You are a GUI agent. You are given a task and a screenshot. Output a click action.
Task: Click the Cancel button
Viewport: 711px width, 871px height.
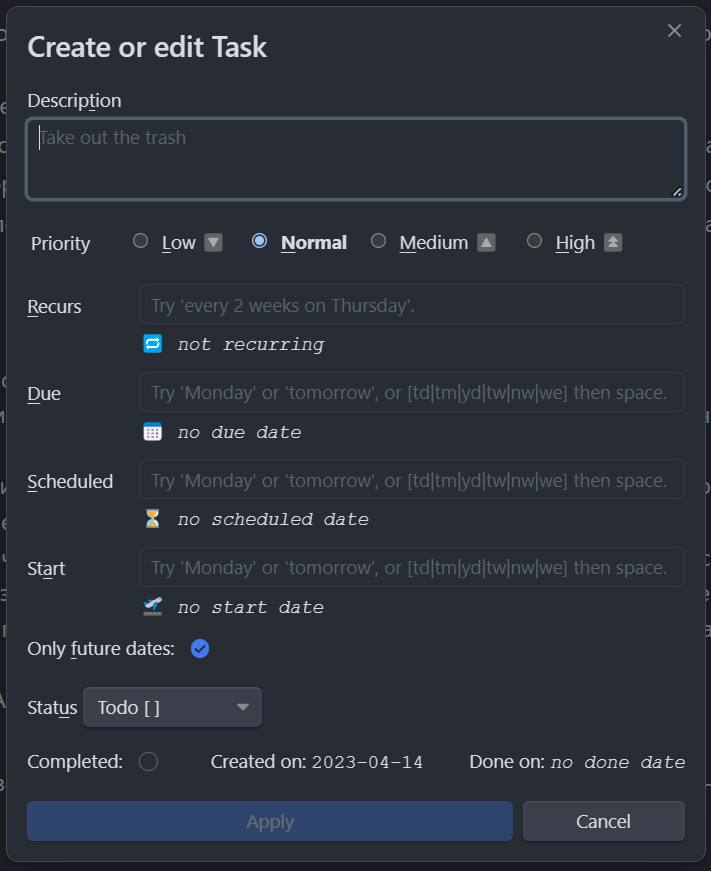point(603,821)
